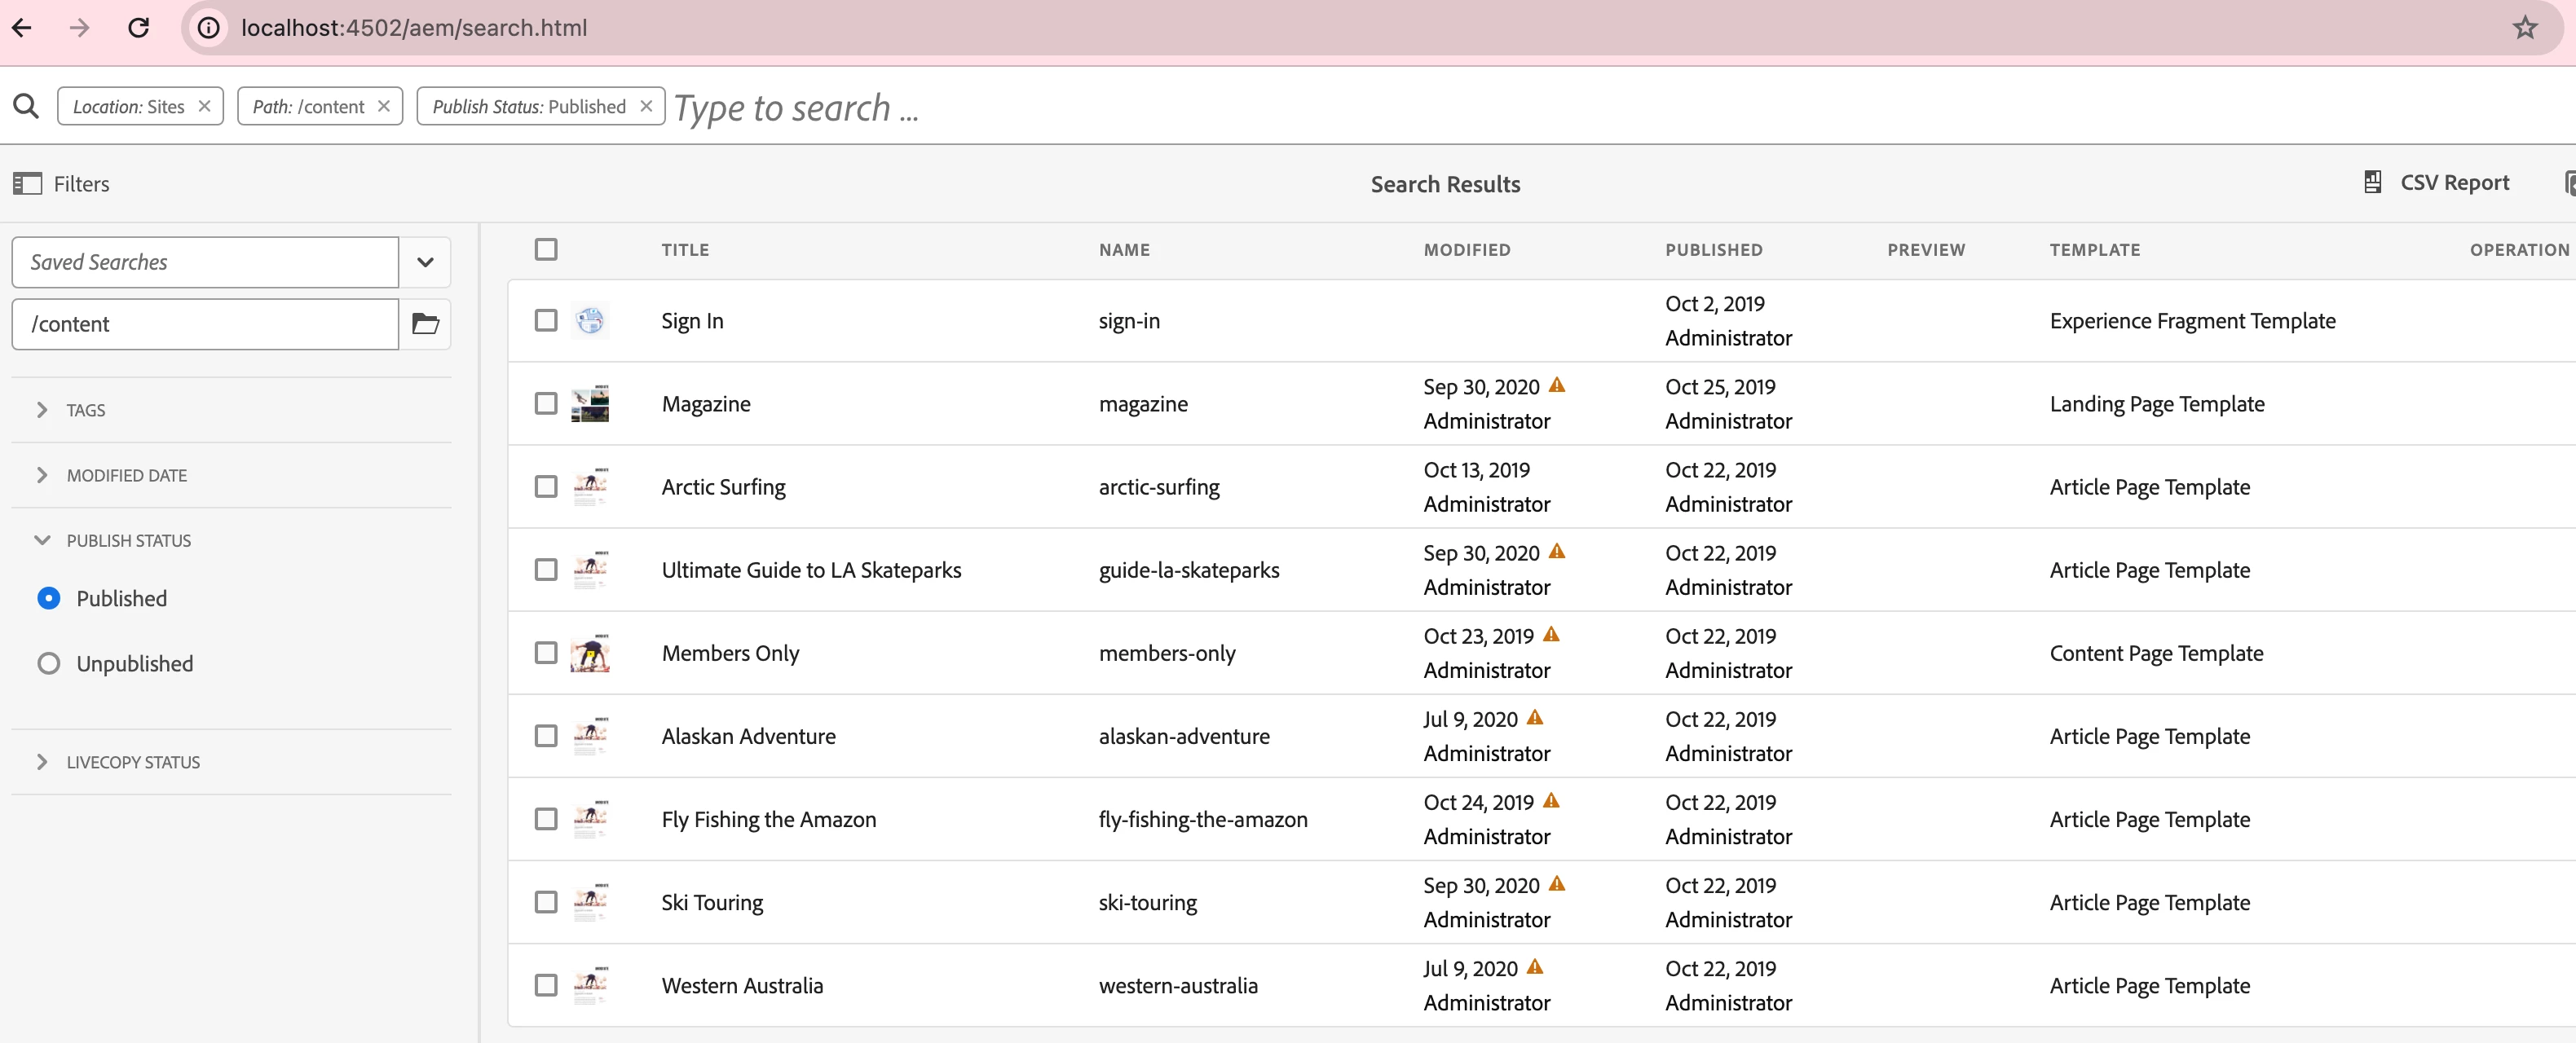Check the Arctic Surfing row checkbox
This screenshot has height=1043, width=2576.
546,487
